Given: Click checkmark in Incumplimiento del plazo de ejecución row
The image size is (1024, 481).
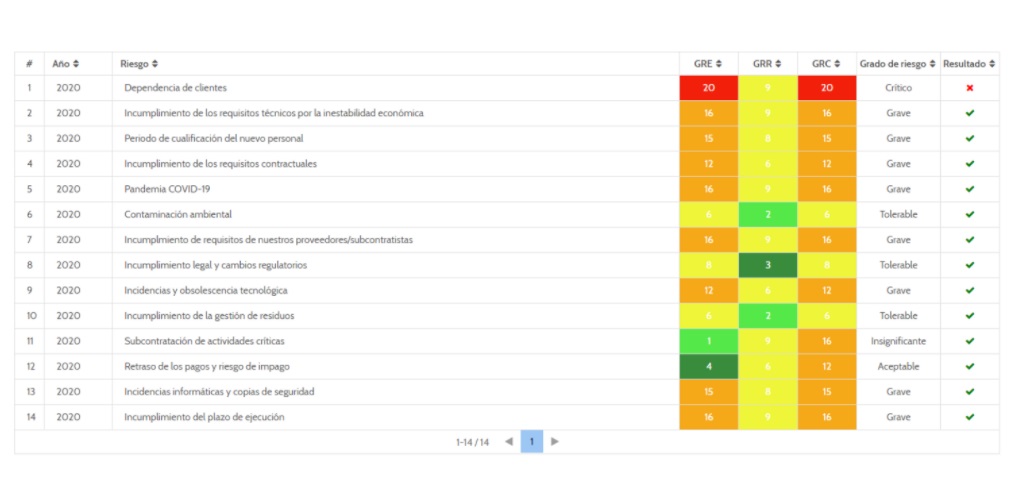Looking at the screenshot, I should click(x=969, y=417).
